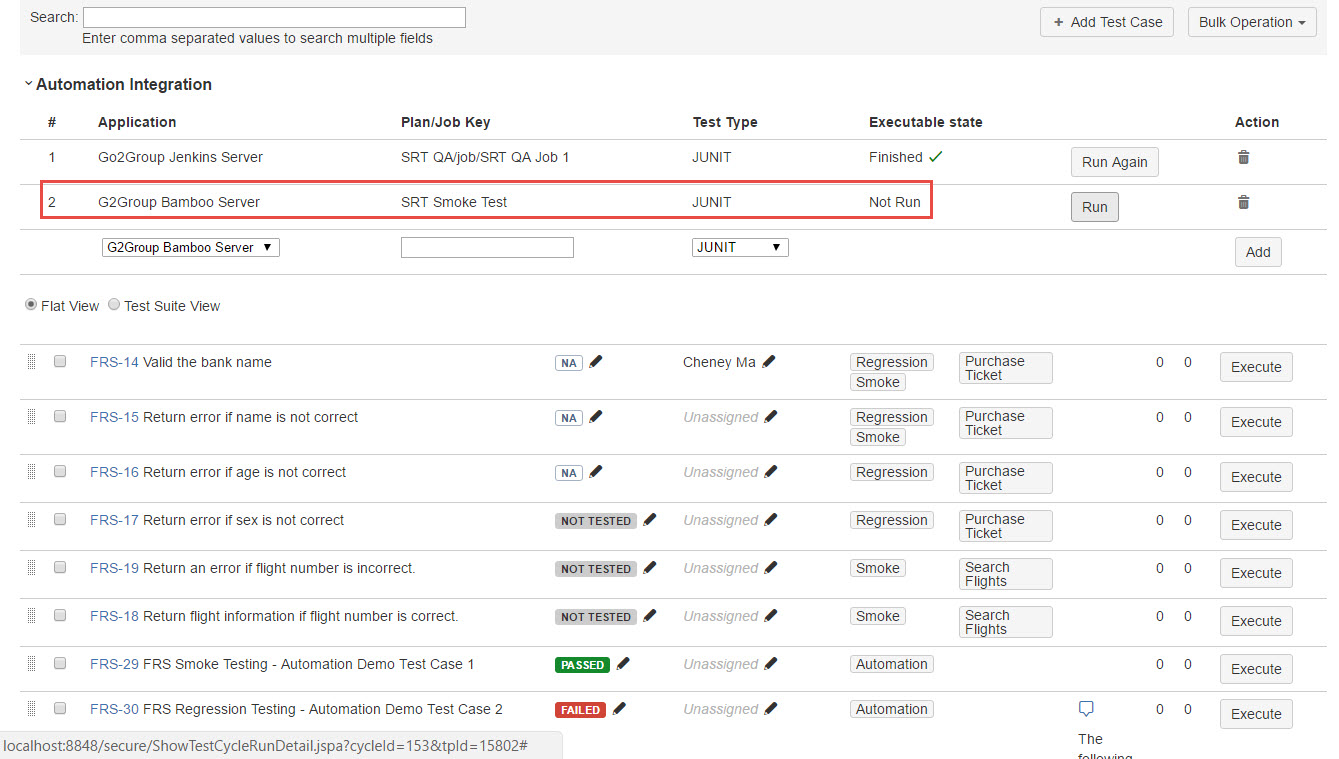Tick the checkbox for FRS-29
The width and height of the screenshot is (1339, 759).
click(60, 663)
